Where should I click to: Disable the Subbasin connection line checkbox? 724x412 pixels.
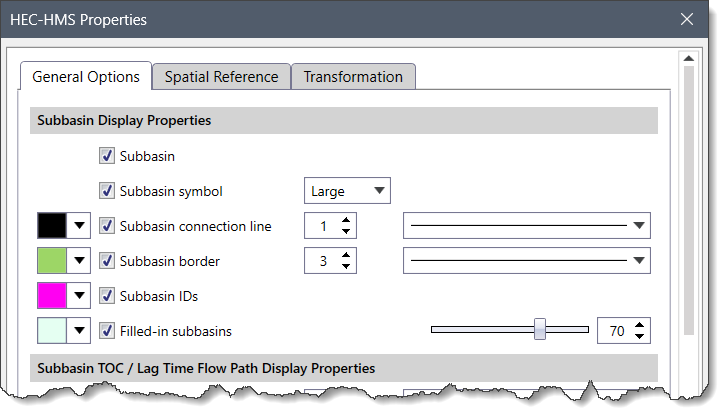(x=107, y=226)
